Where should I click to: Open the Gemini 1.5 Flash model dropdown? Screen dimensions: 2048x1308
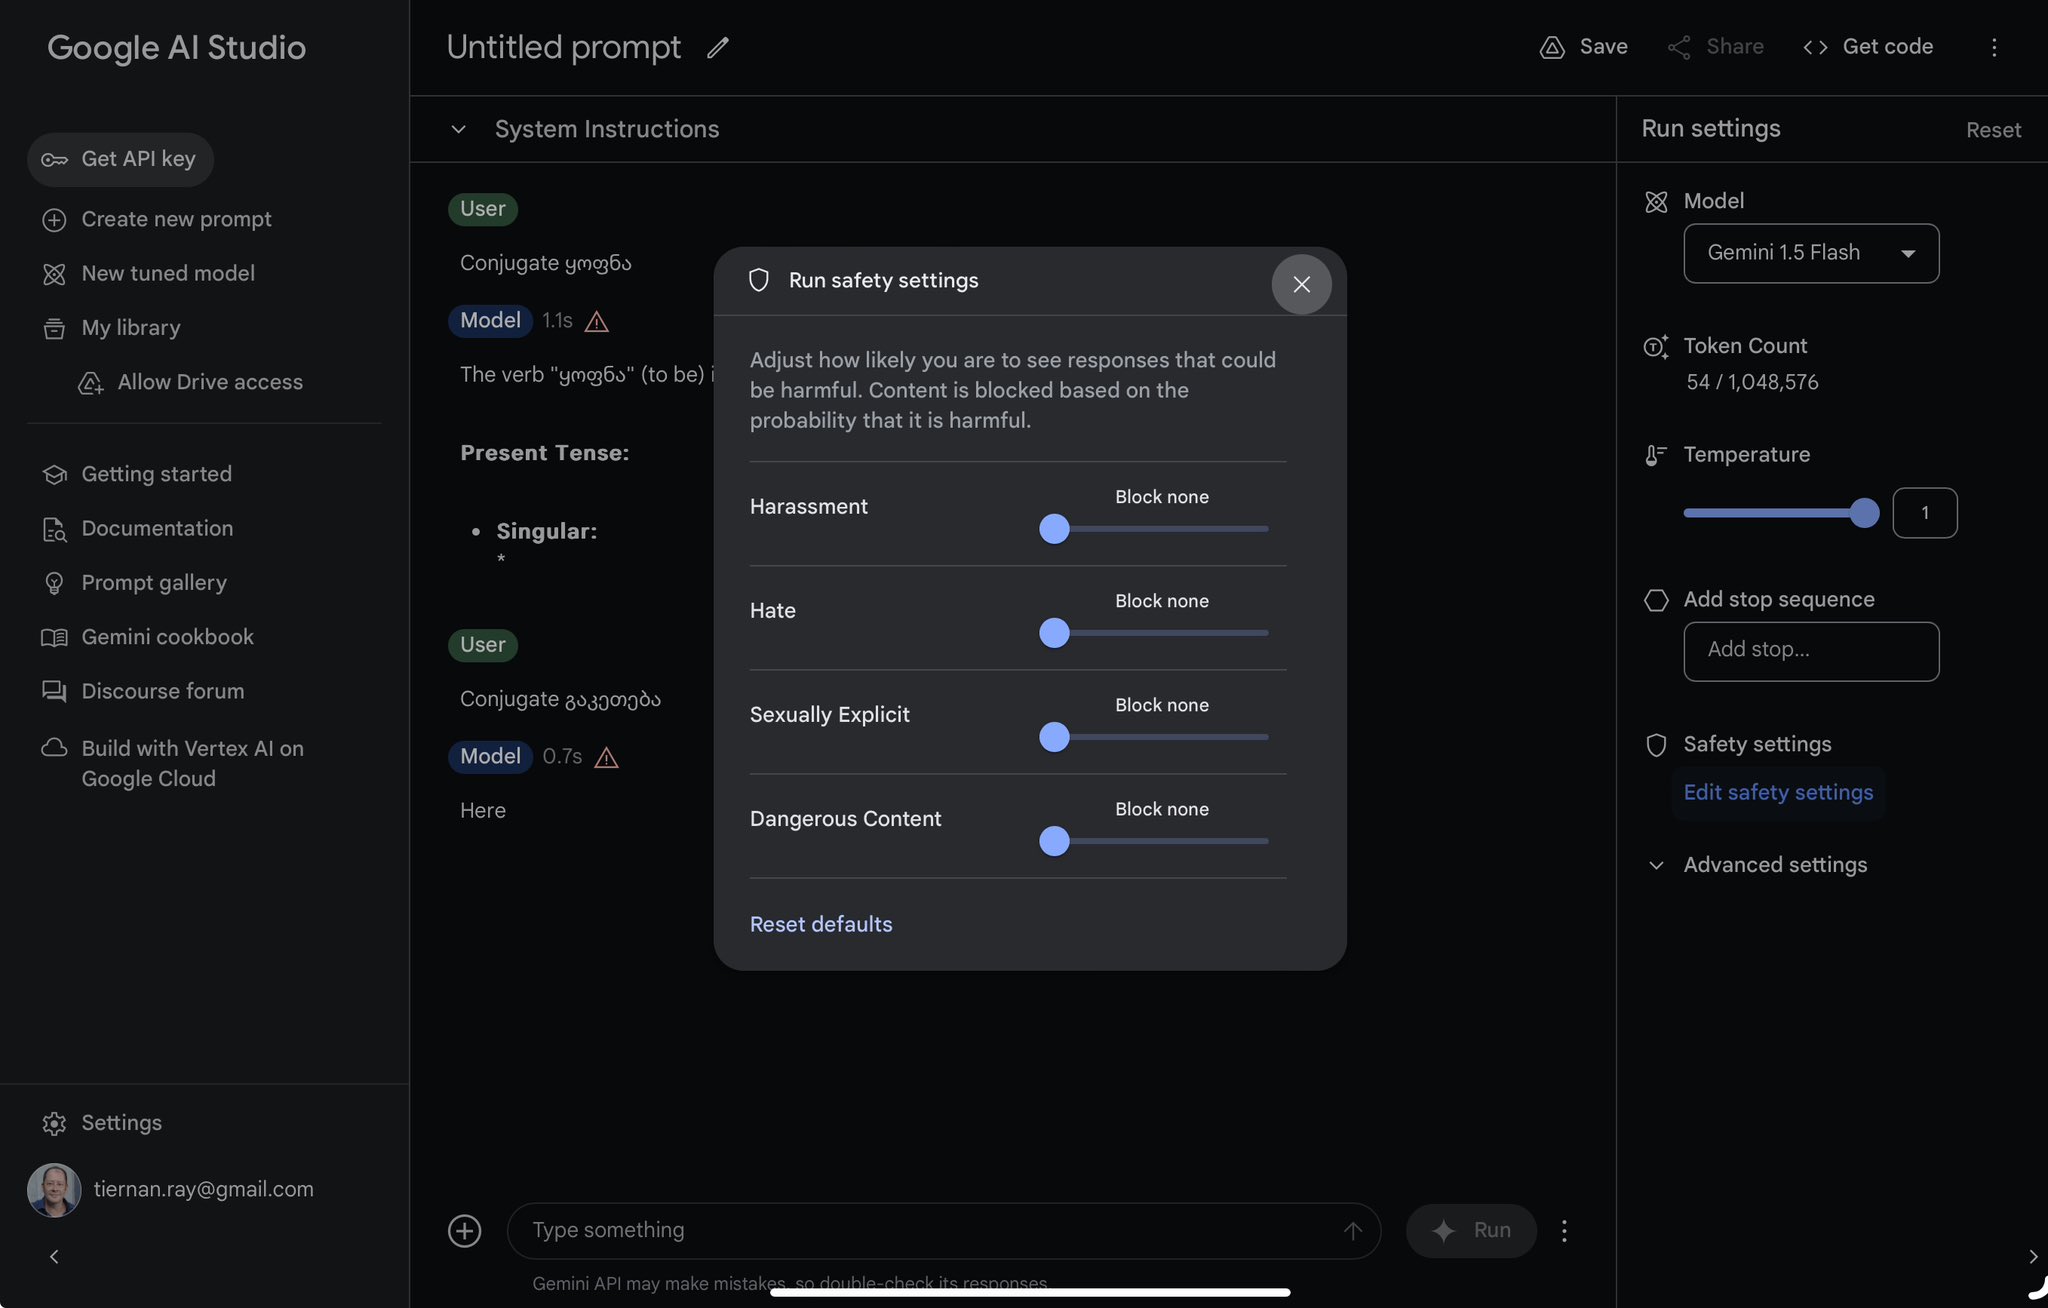[x=1811, y=253]
